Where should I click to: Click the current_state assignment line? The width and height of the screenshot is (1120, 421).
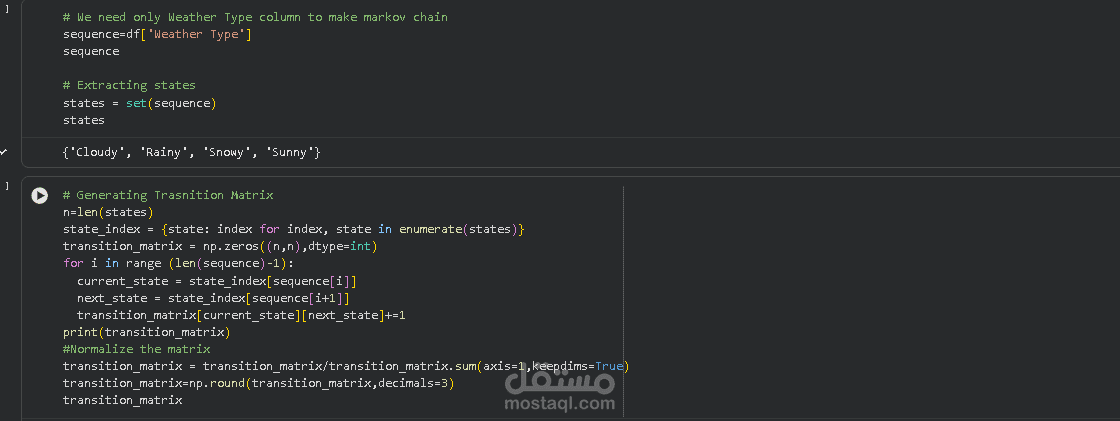pos(216,281)
